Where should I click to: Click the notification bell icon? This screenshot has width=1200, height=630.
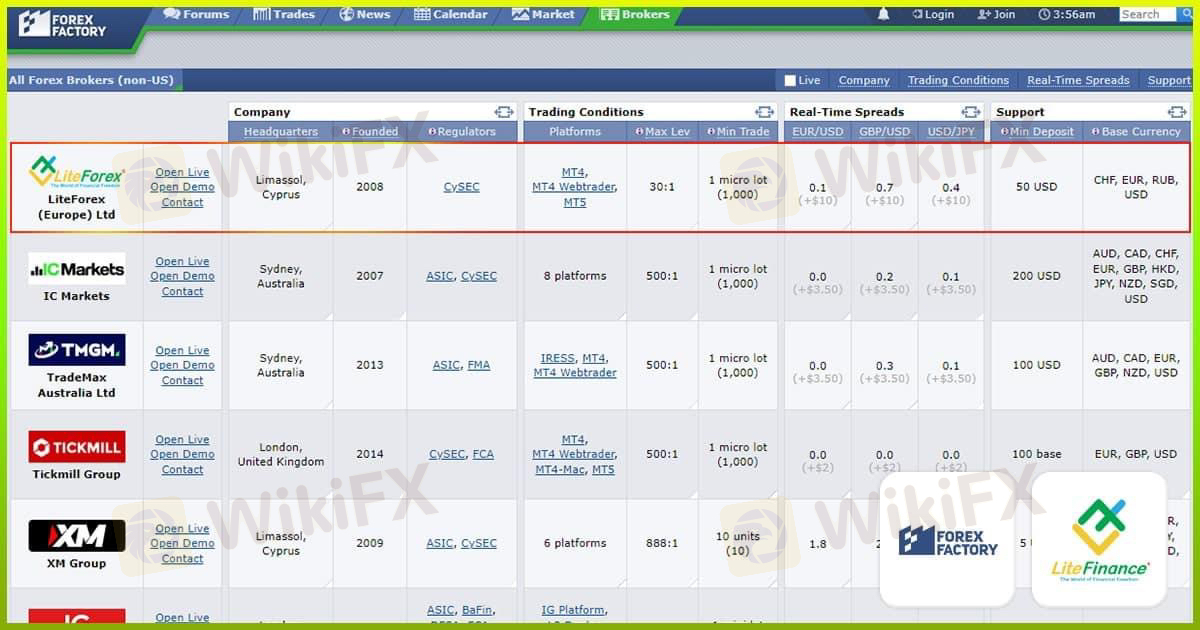883,14
